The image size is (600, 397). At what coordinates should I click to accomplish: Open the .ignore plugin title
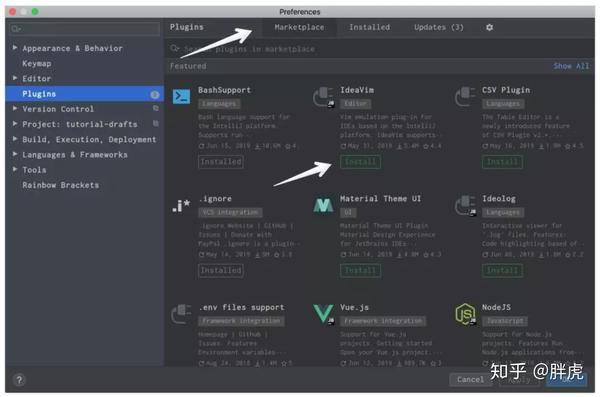[x=215, y=199]
